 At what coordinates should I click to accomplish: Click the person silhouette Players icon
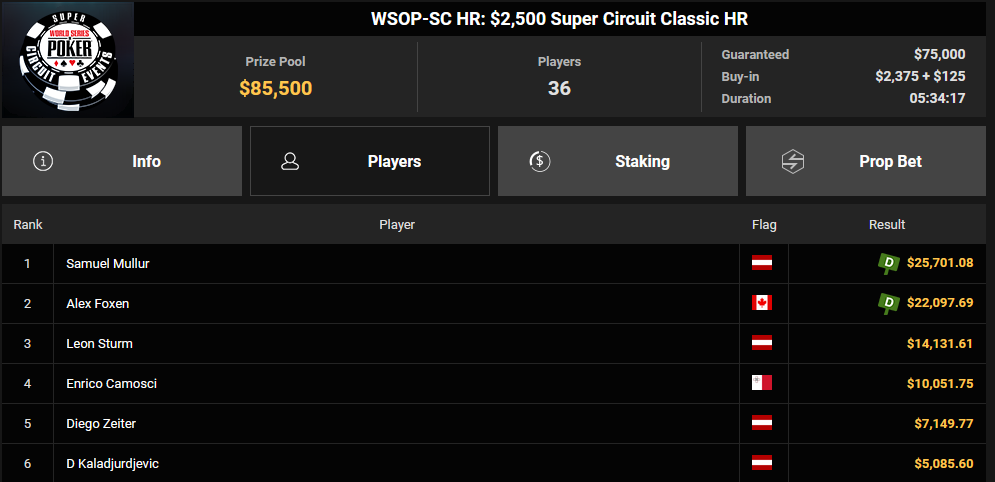click(x=291, y=161)
